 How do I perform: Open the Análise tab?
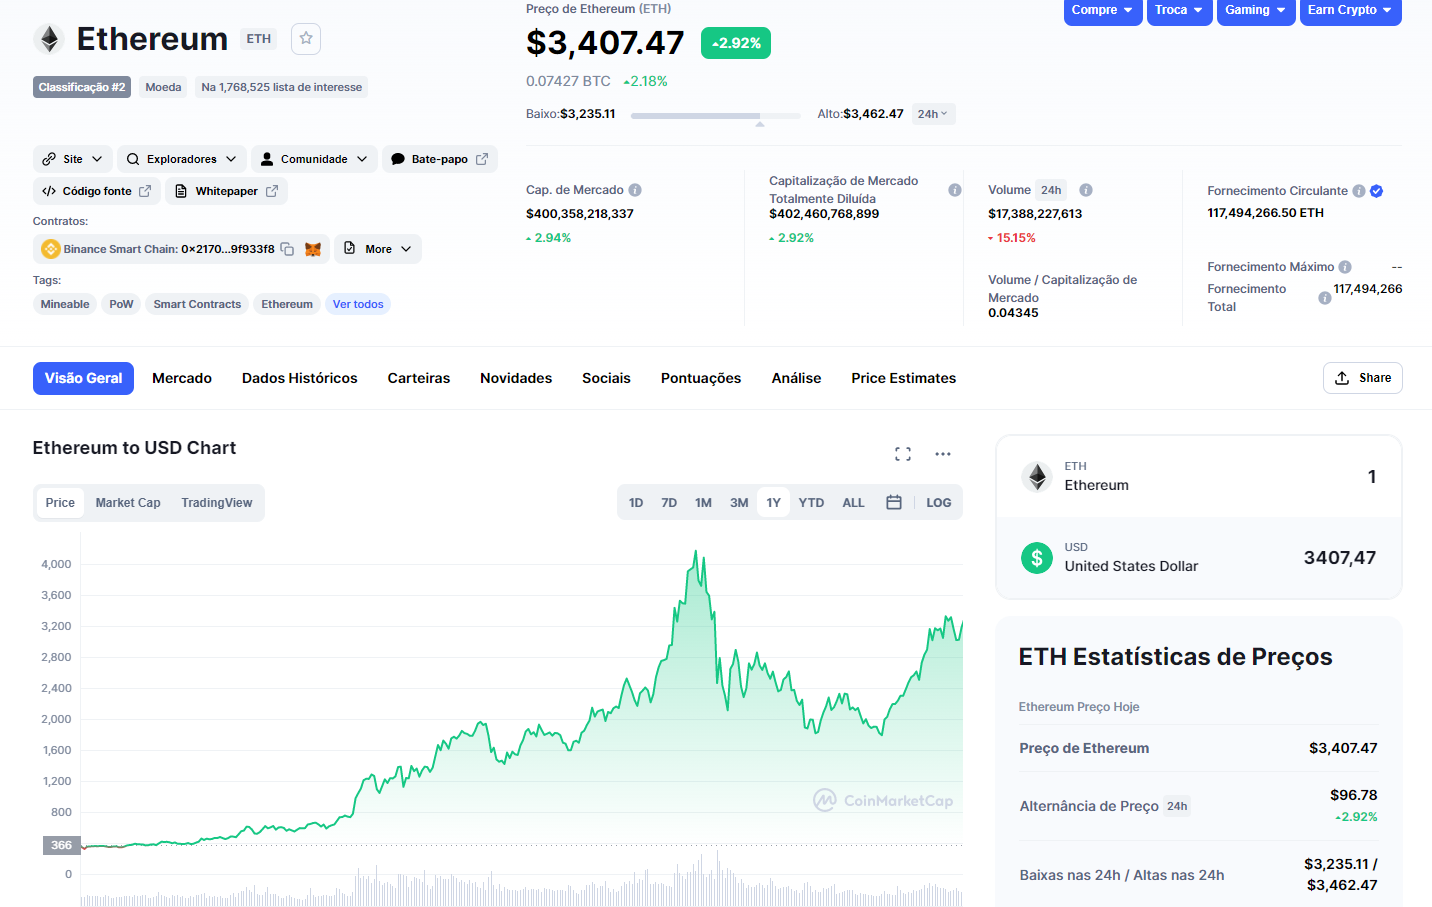[x=796, y=378]
